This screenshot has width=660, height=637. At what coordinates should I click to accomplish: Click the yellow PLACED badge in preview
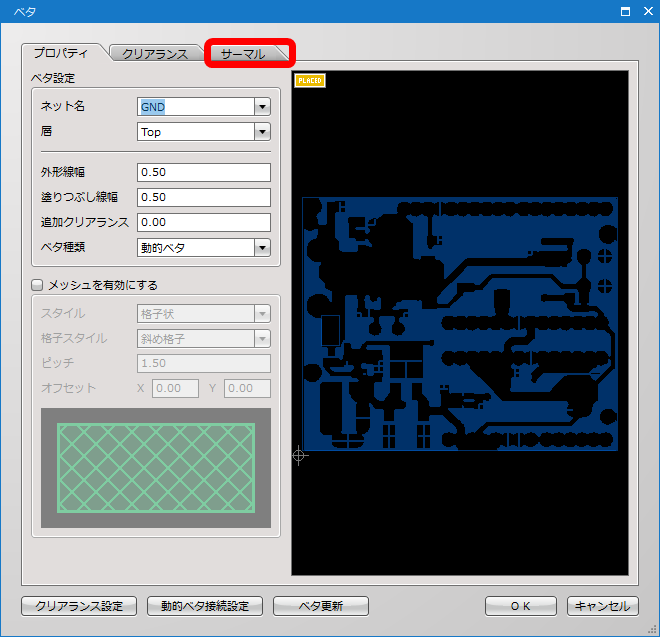[x=310, y=80]
